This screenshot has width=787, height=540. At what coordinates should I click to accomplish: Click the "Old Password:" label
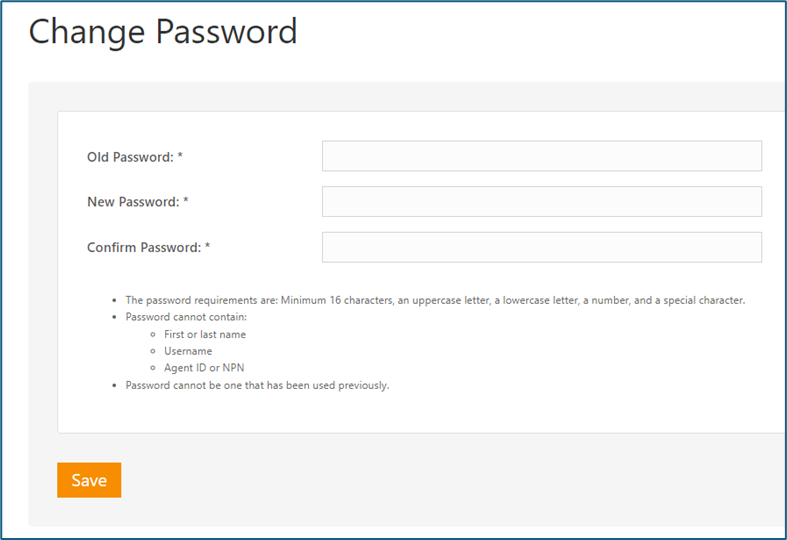(x=130, y=157)
